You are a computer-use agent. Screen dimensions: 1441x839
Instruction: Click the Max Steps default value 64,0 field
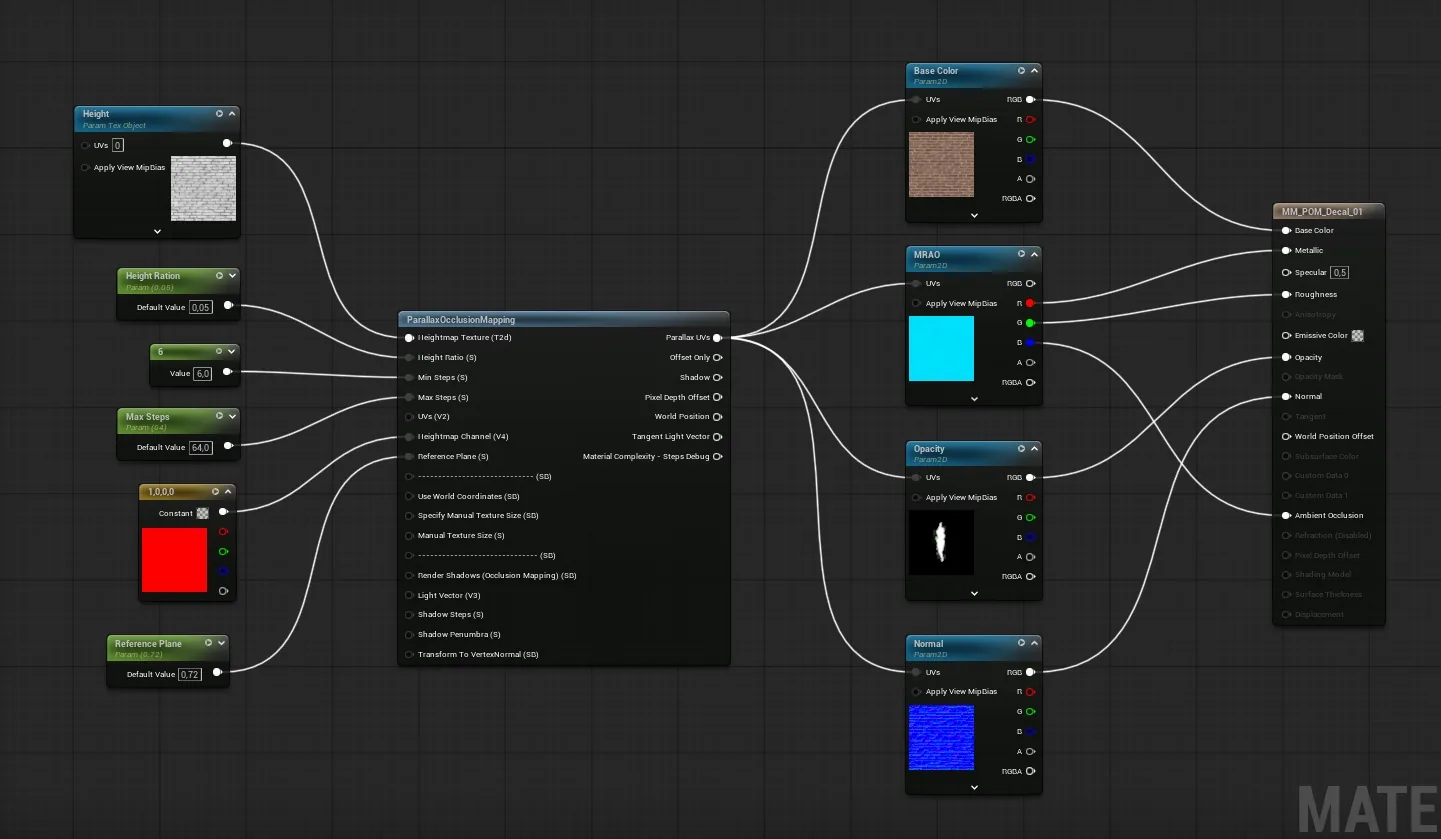201,447
